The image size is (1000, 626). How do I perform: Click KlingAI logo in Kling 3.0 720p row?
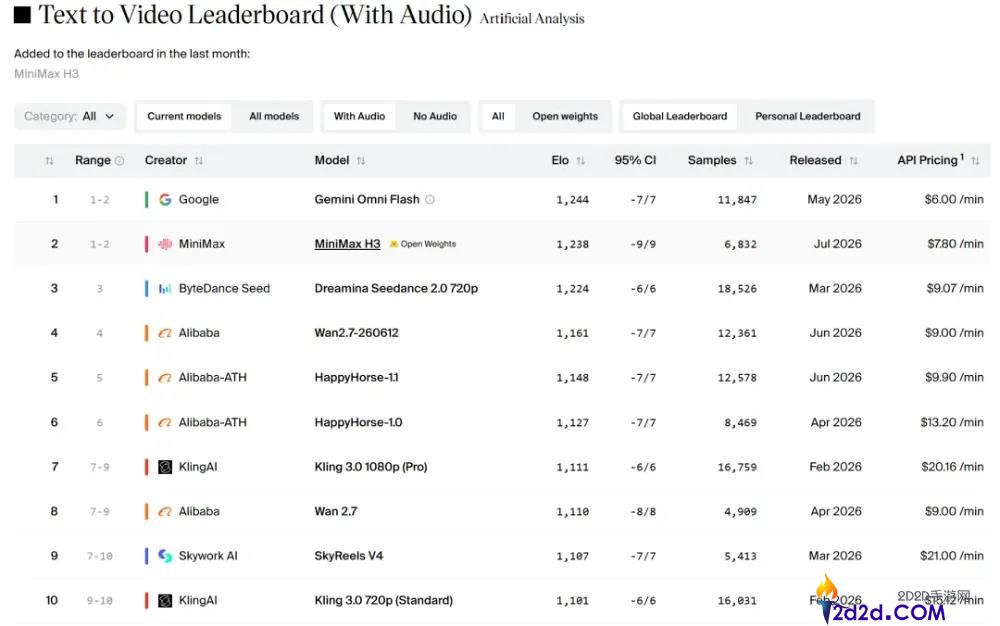[165, 601]
